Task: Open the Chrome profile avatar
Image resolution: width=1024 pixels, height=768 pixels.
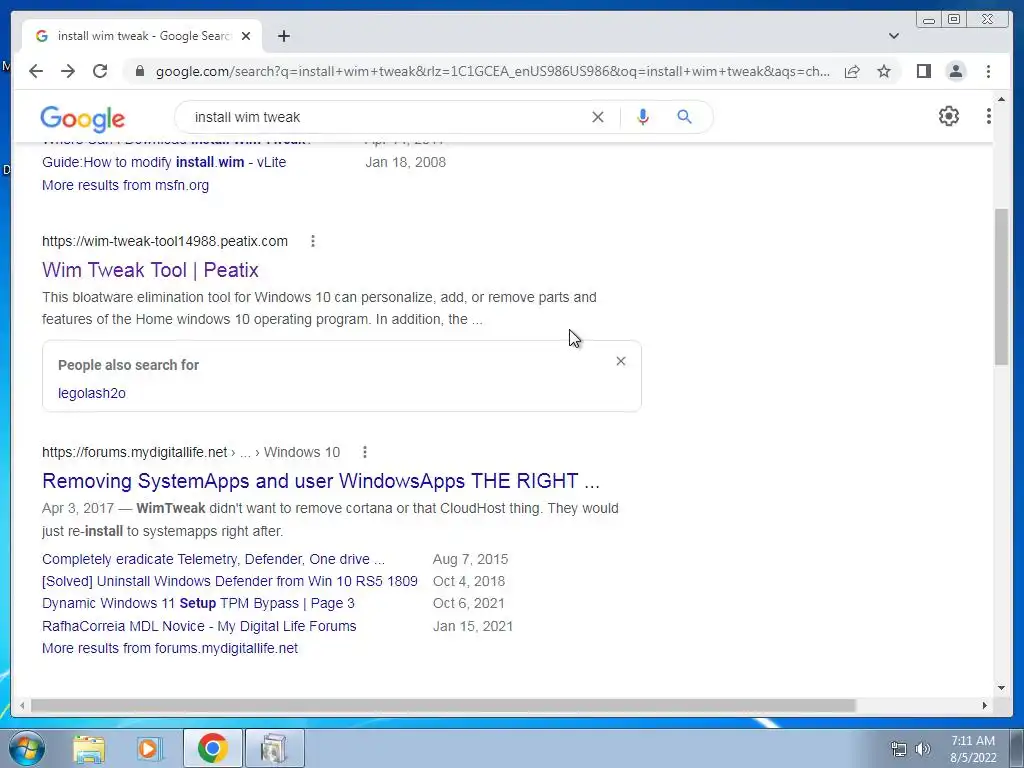Action: 955,71
